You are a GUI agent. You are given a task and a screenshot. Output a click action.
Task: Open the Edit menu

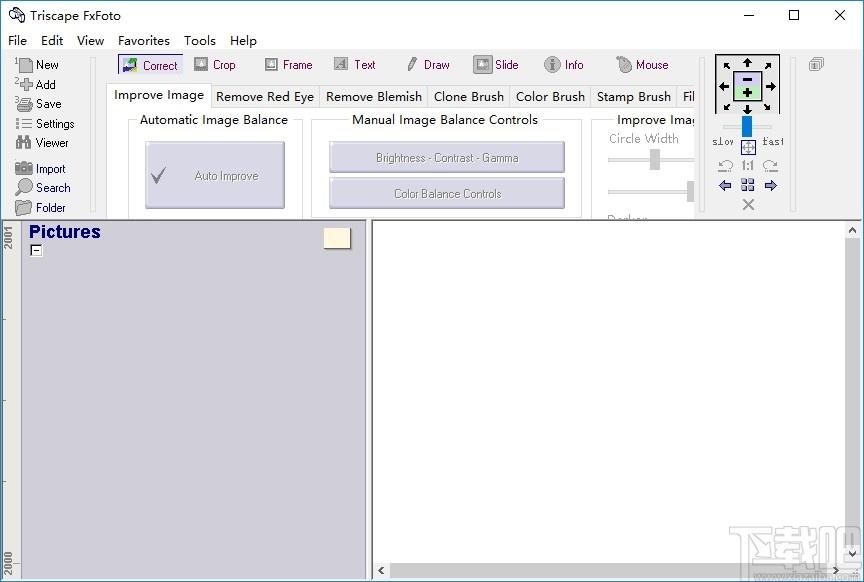52,41
